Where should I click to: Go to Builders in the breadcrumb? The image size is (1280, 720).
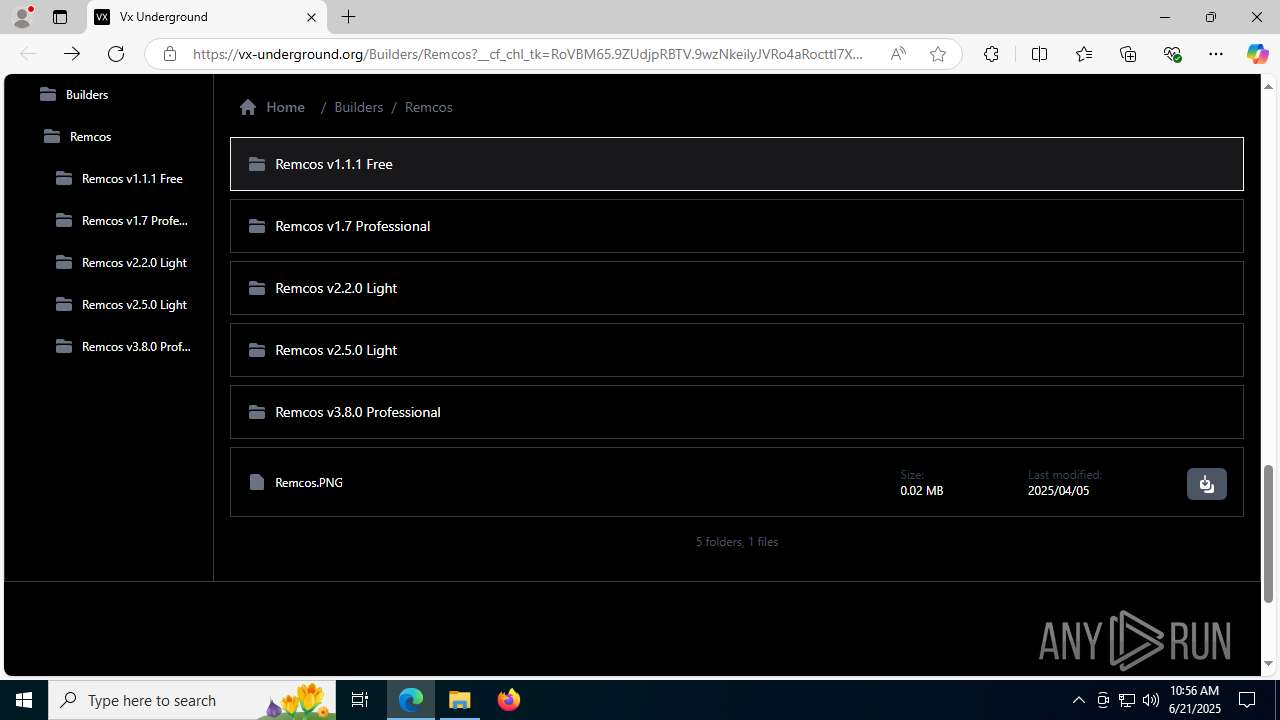358,107
